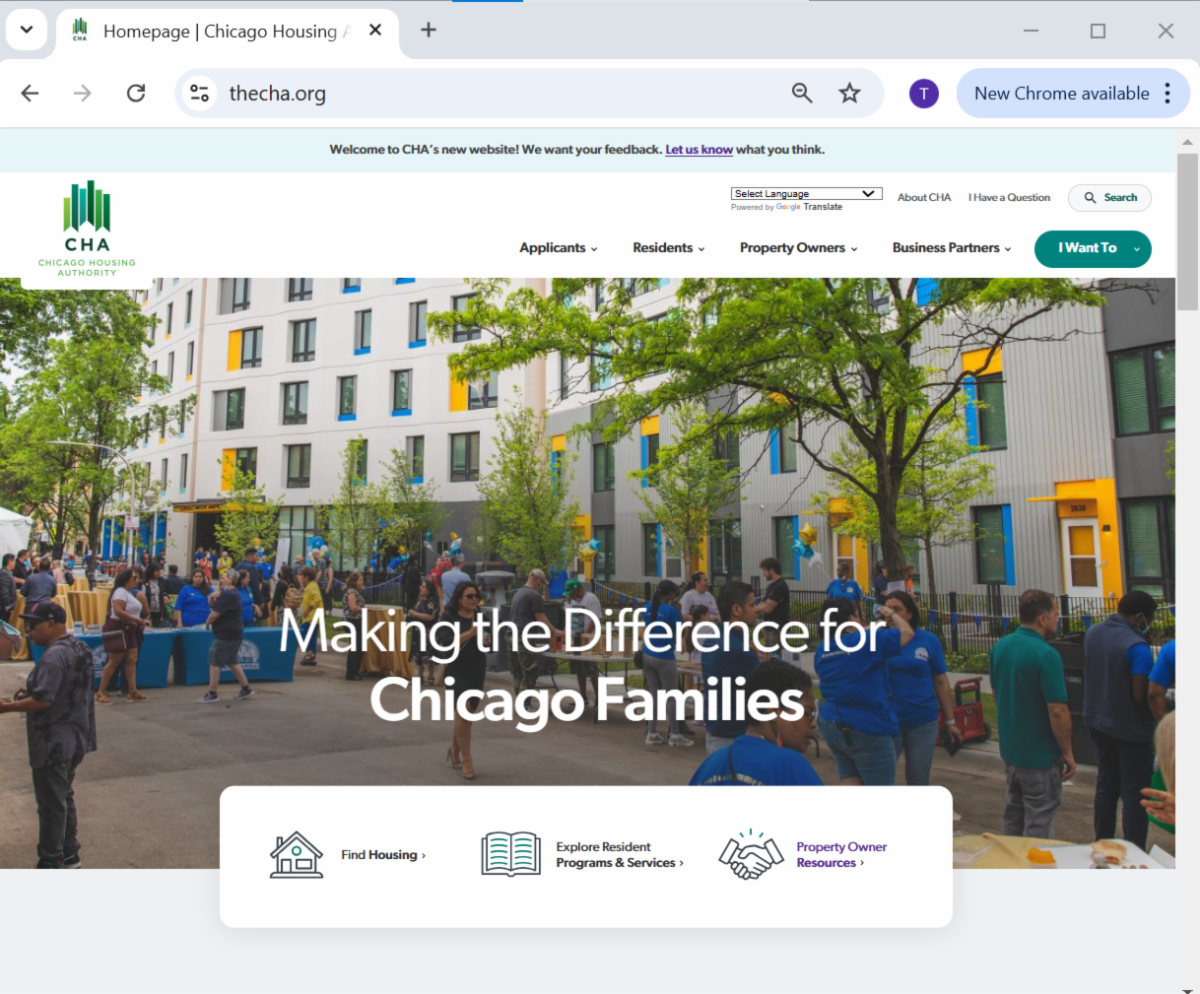Select the Homepage Chicago Housing tab
The height and width of the screenshot is (994, 1200).
click(227, 31)
